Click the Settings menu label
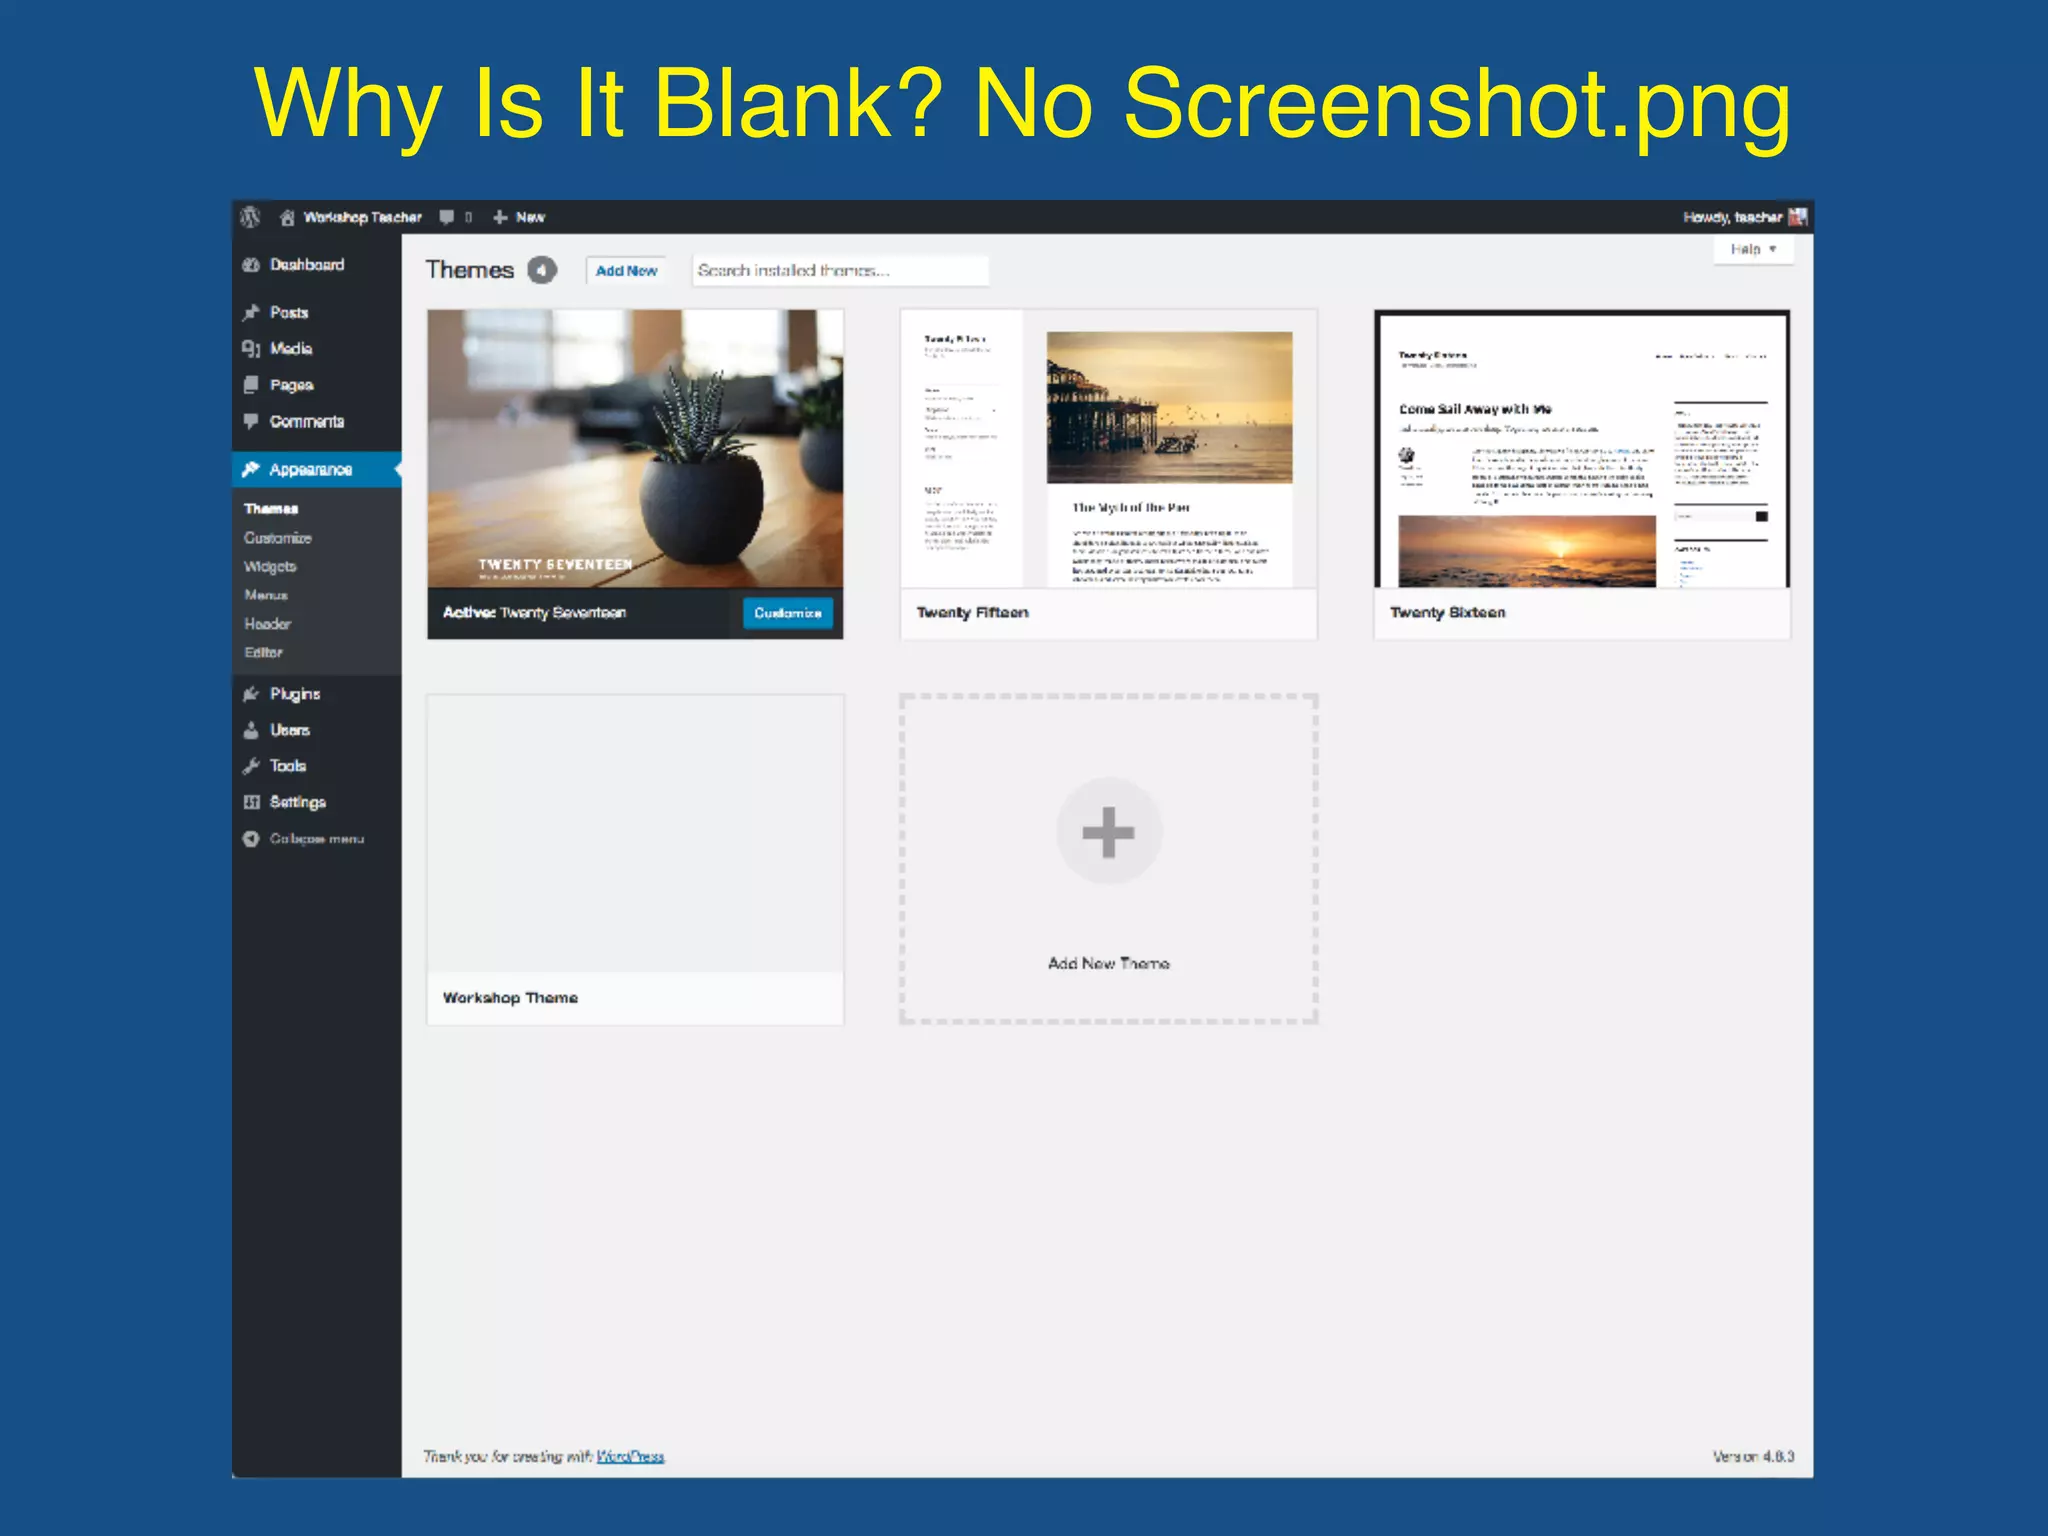 click(298, 802)
